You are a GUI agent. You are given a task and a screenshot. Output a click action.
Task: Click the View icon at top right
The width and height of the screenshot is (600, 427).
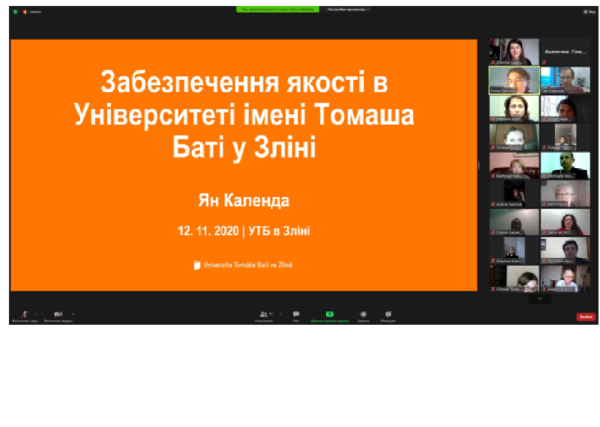coord(590,11)
